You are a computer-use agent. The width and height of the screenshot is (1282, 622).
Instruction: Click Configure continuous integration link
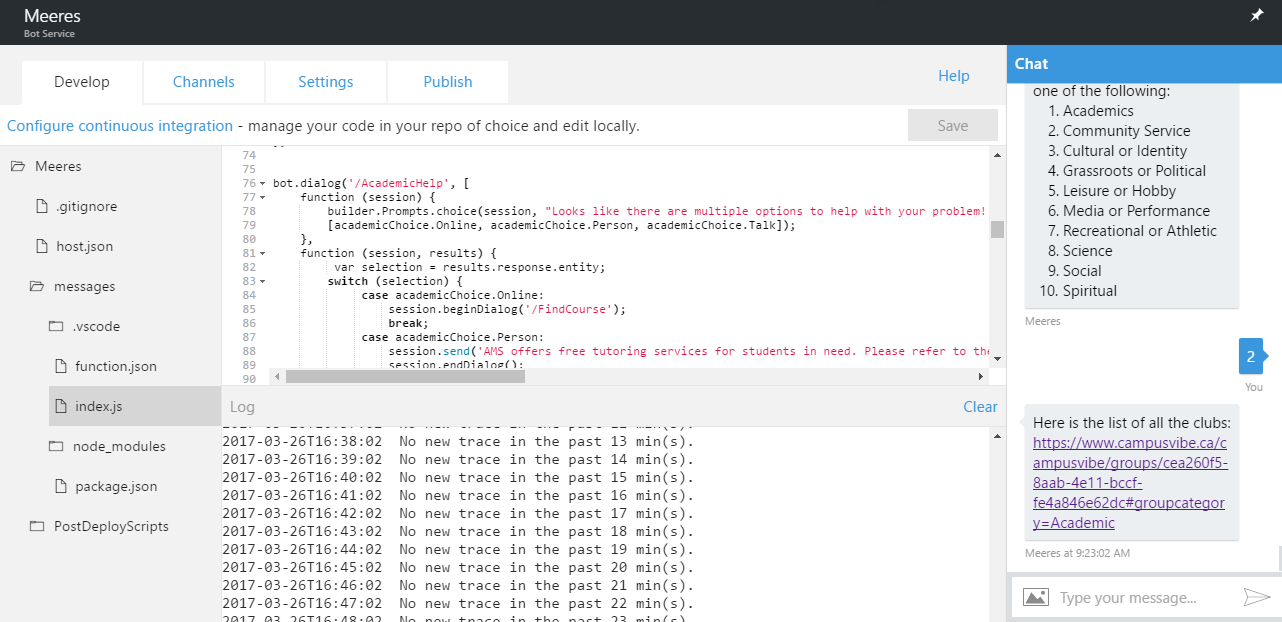pos(120,126)
